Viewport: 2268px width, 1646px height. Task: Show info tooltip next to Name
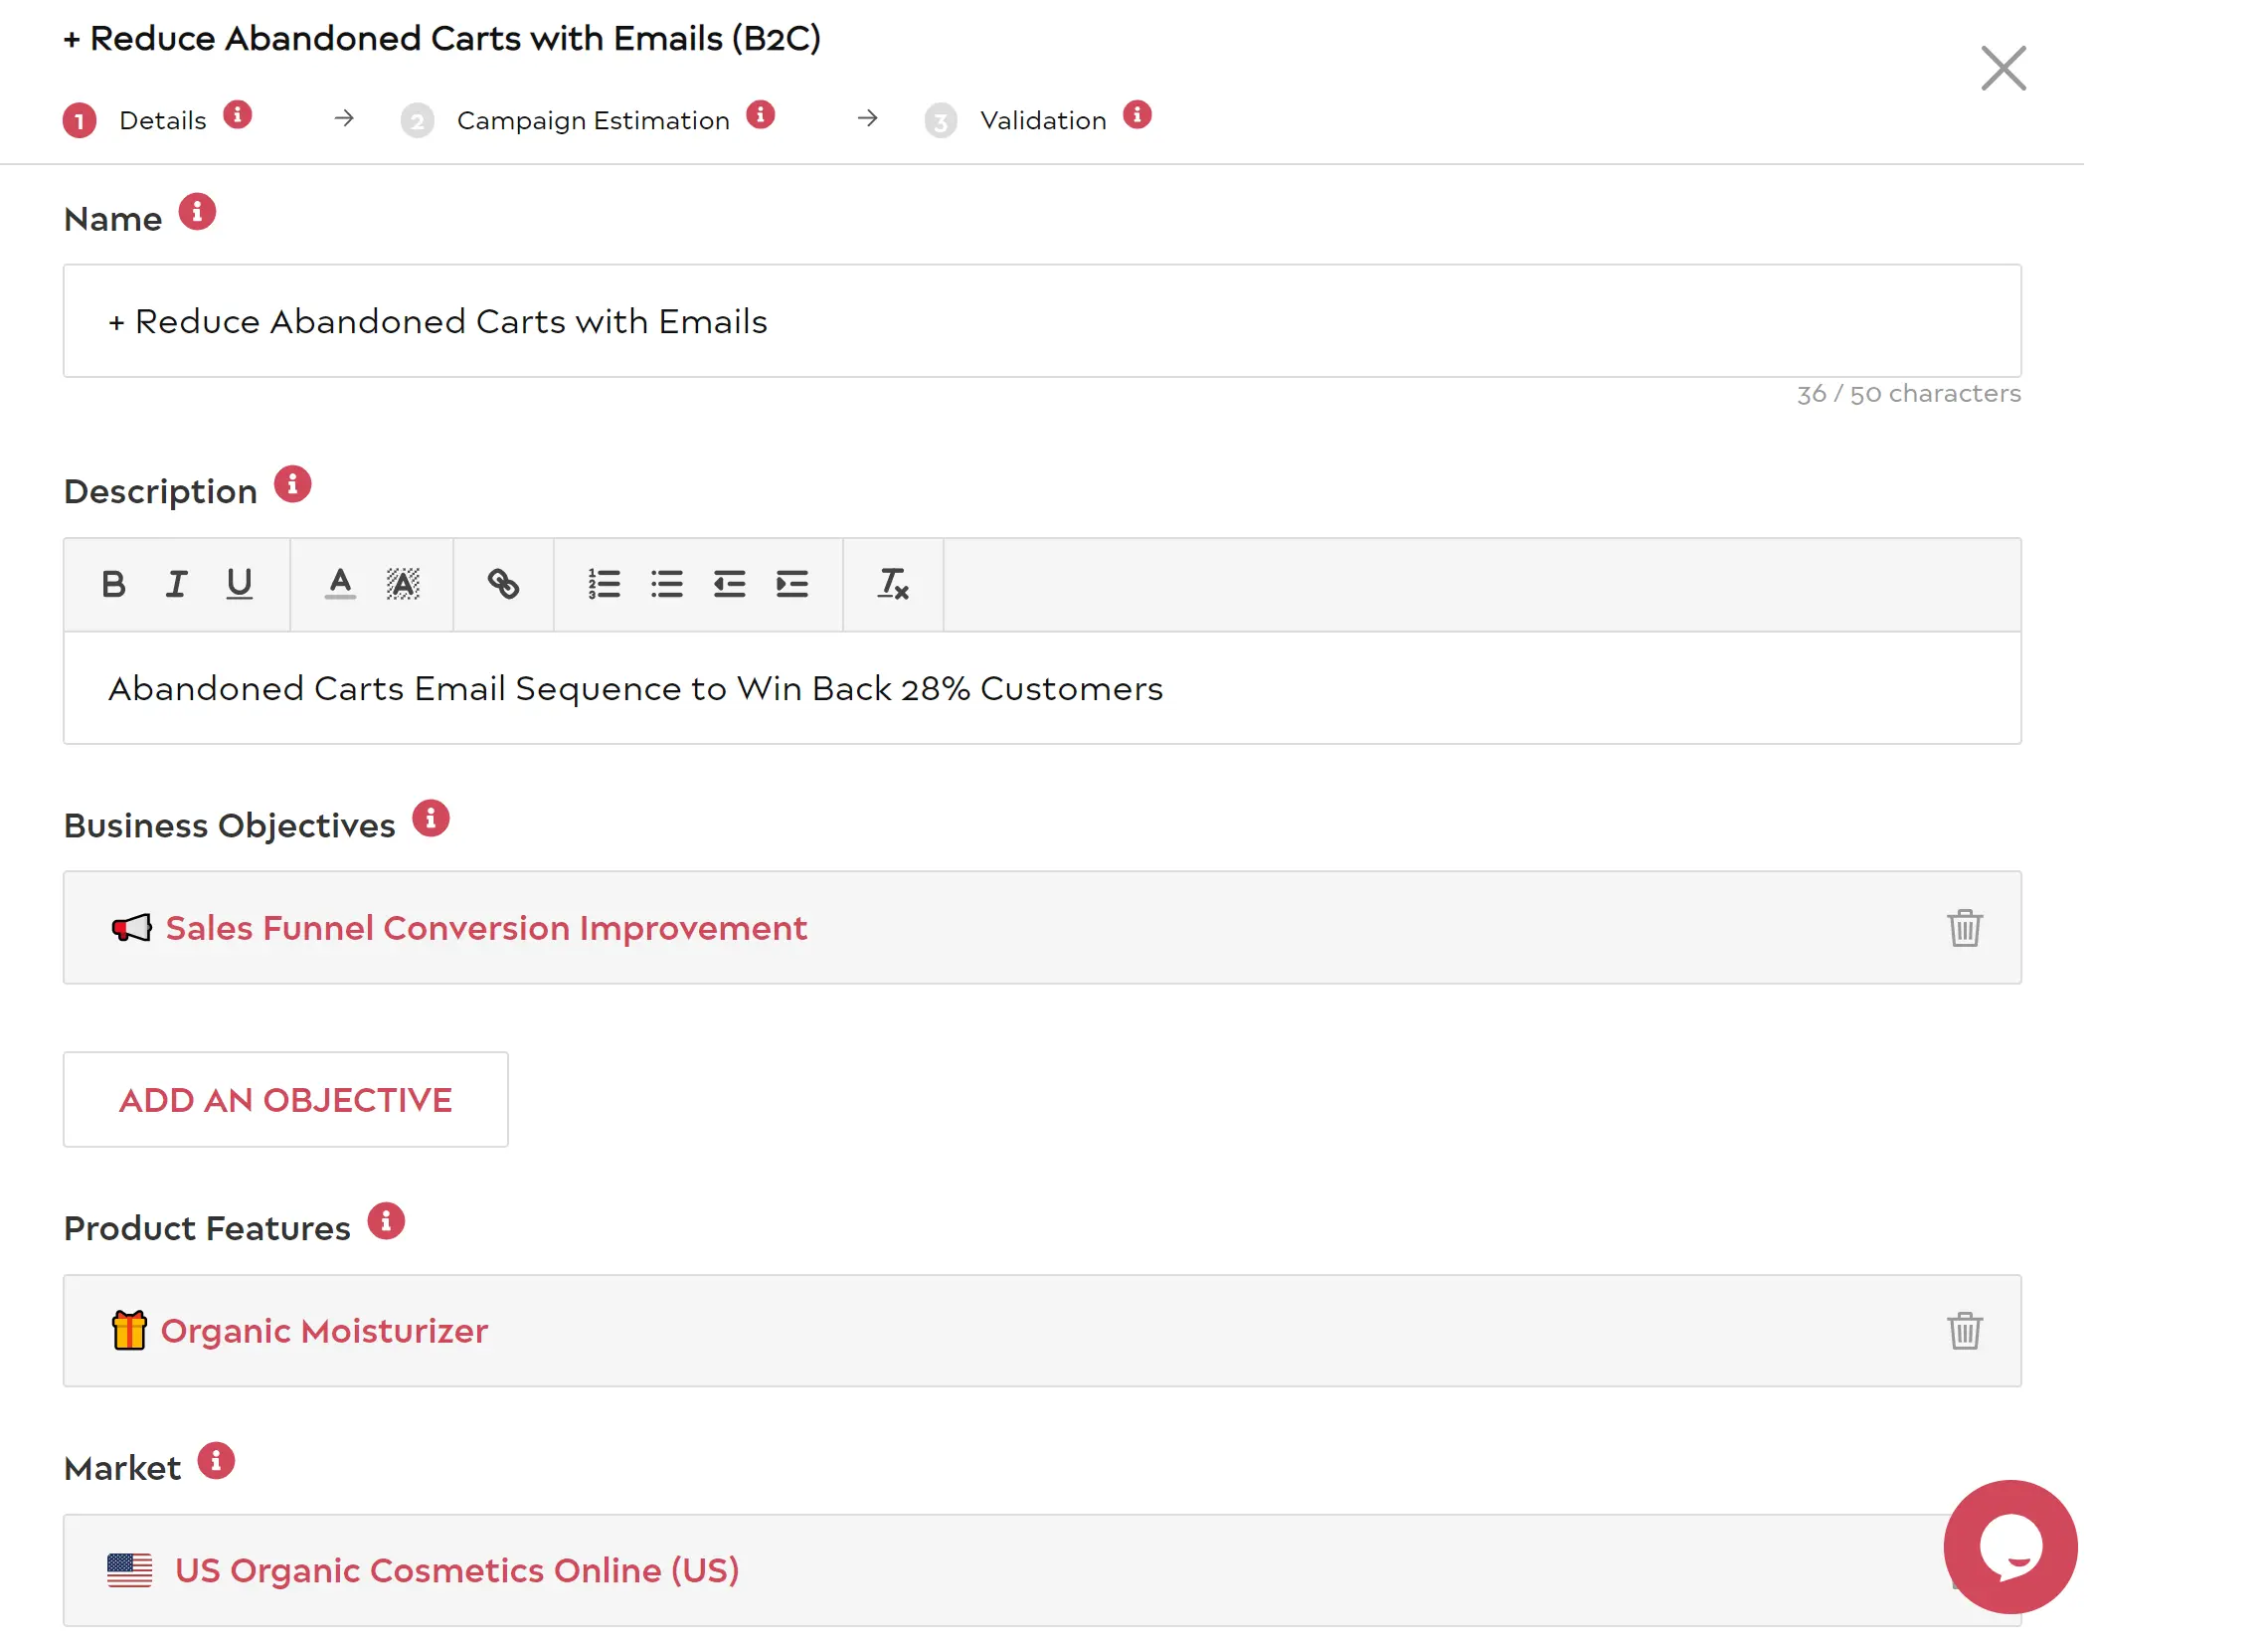[x=198, y=212]
